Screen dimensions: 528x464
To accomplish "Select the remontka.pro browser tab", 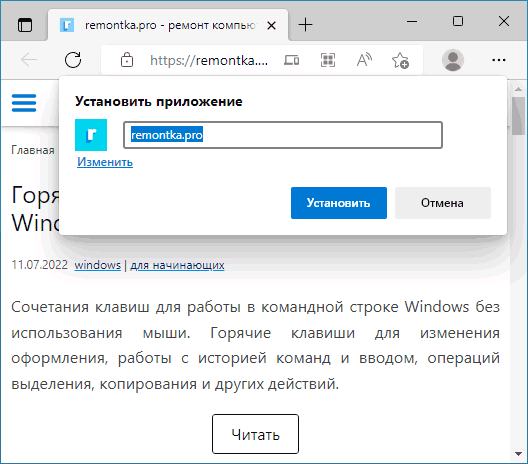I will pyautogui.click(x=168, y=25).
